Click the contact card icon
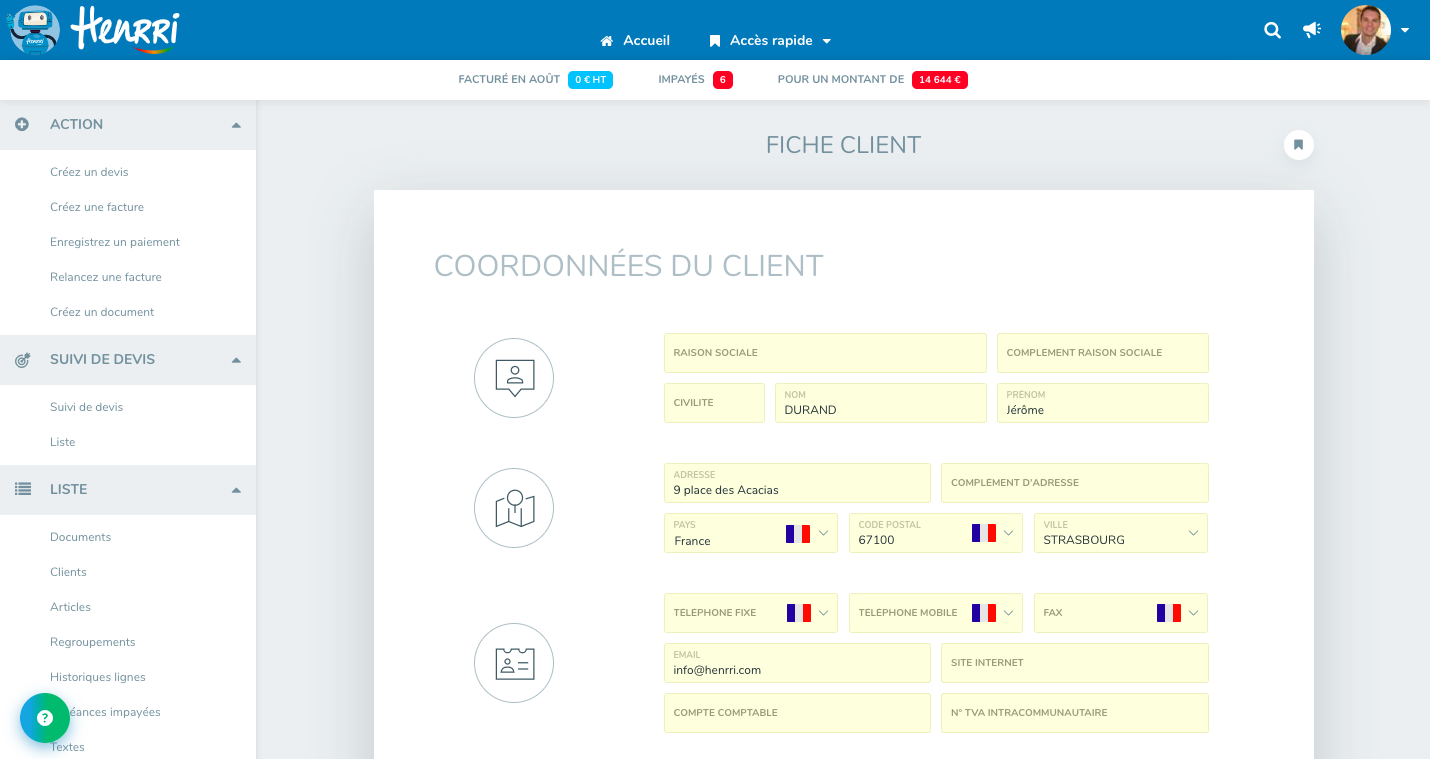The height and width of the screenshot is (759, 1430). click(514, 663)
